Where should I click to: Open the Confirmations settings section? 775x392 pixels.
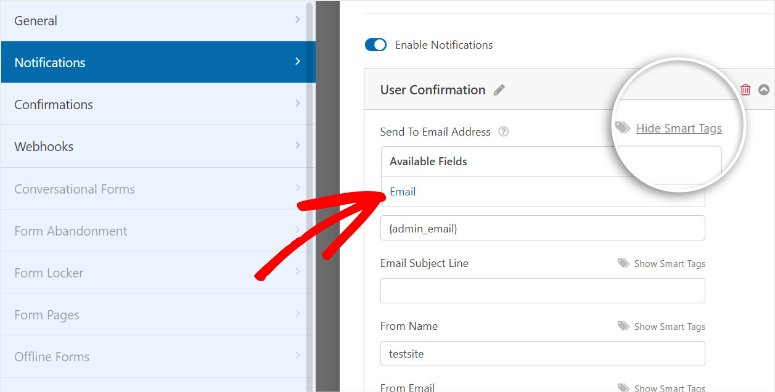point(158,104)
